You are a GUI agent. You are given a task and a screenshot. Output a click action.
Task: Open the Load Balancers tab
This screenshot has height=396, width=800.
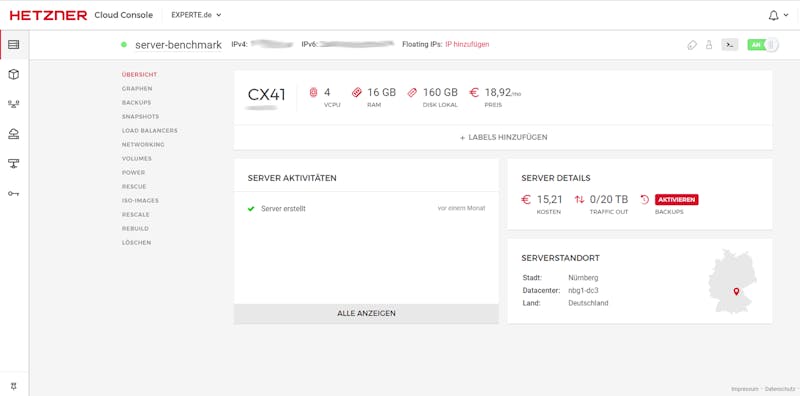coord(149,131)
